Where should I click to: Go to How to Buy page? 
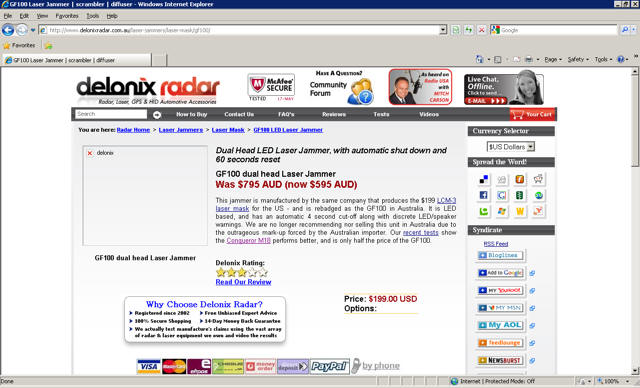pyautogui.click(x=191, y=115)
